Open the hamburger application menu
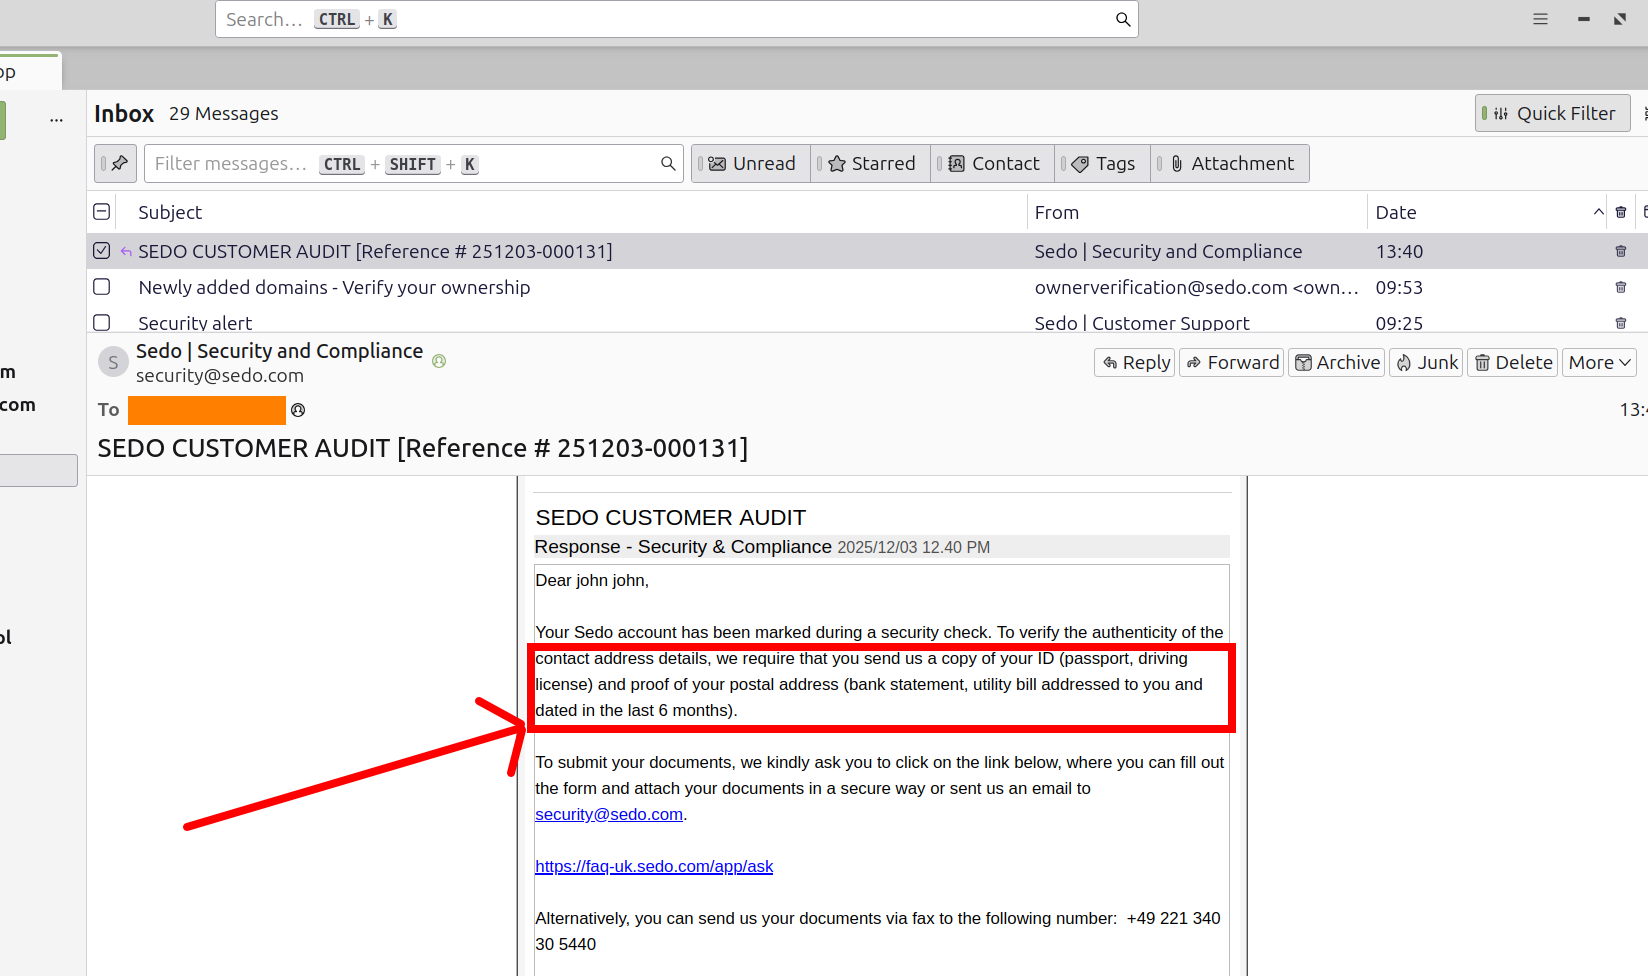Screen dimensions: 1648x976 tap(1540, 19)
